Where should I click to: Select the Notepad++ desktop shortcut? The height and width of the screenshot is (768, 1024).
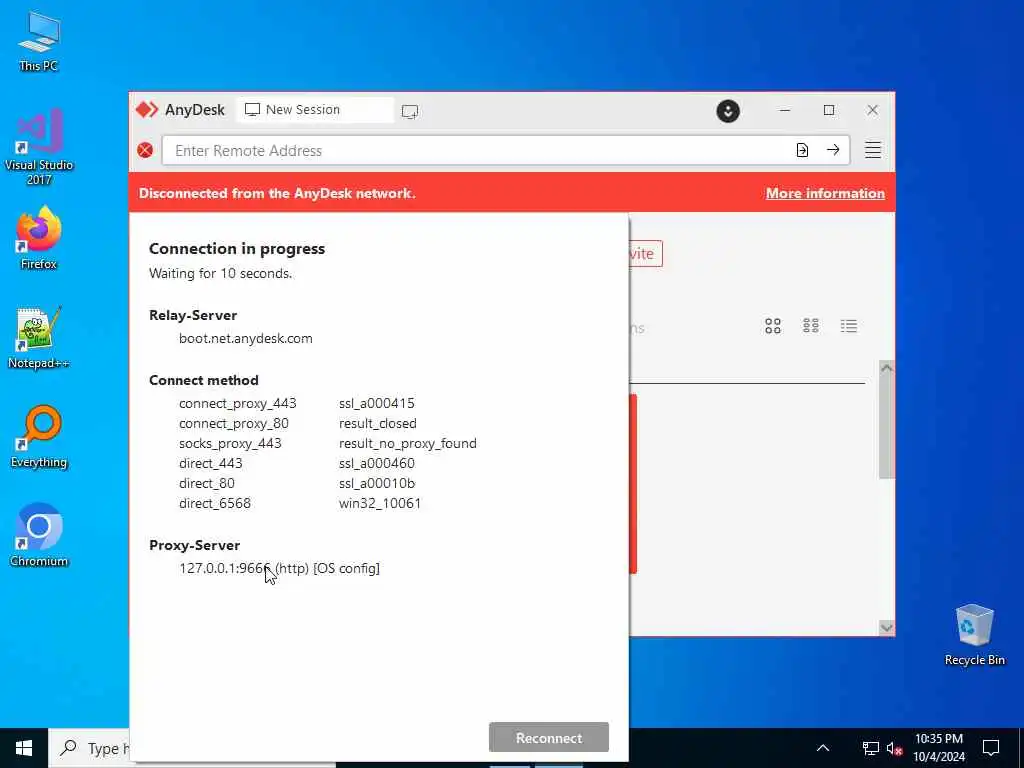point(39,338)
